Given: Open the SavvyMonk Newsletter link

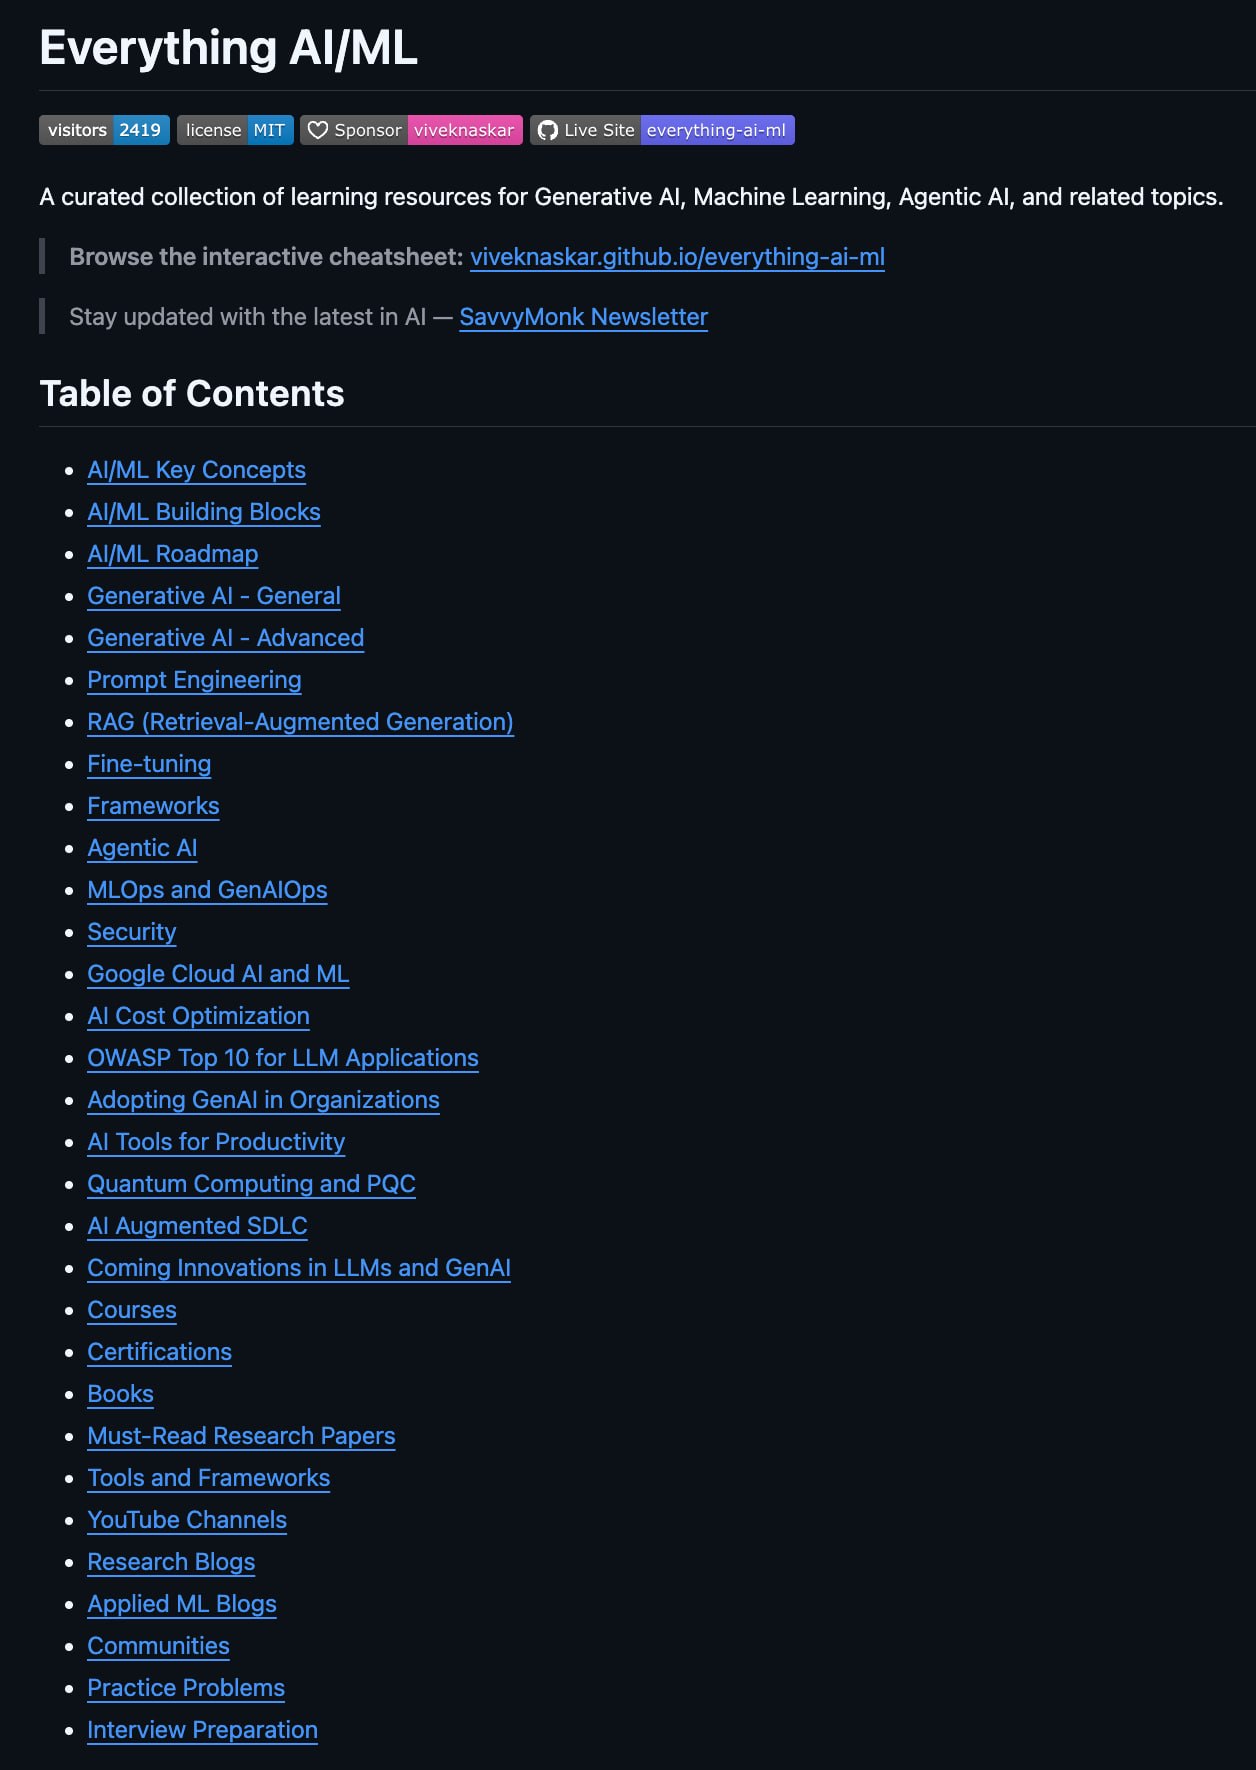Looking at the screenshot, I should coord(583,317).
